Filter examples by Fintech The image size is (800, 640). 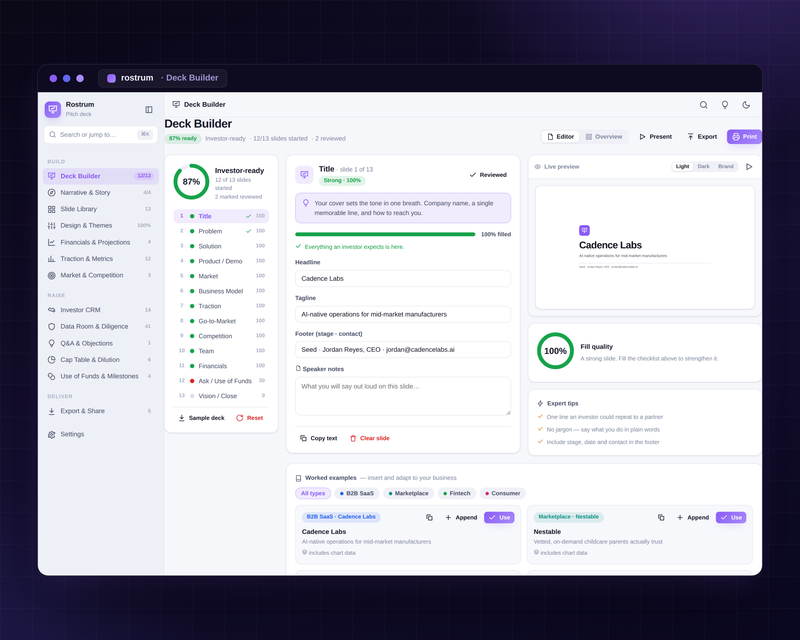[x=457, y=493]
